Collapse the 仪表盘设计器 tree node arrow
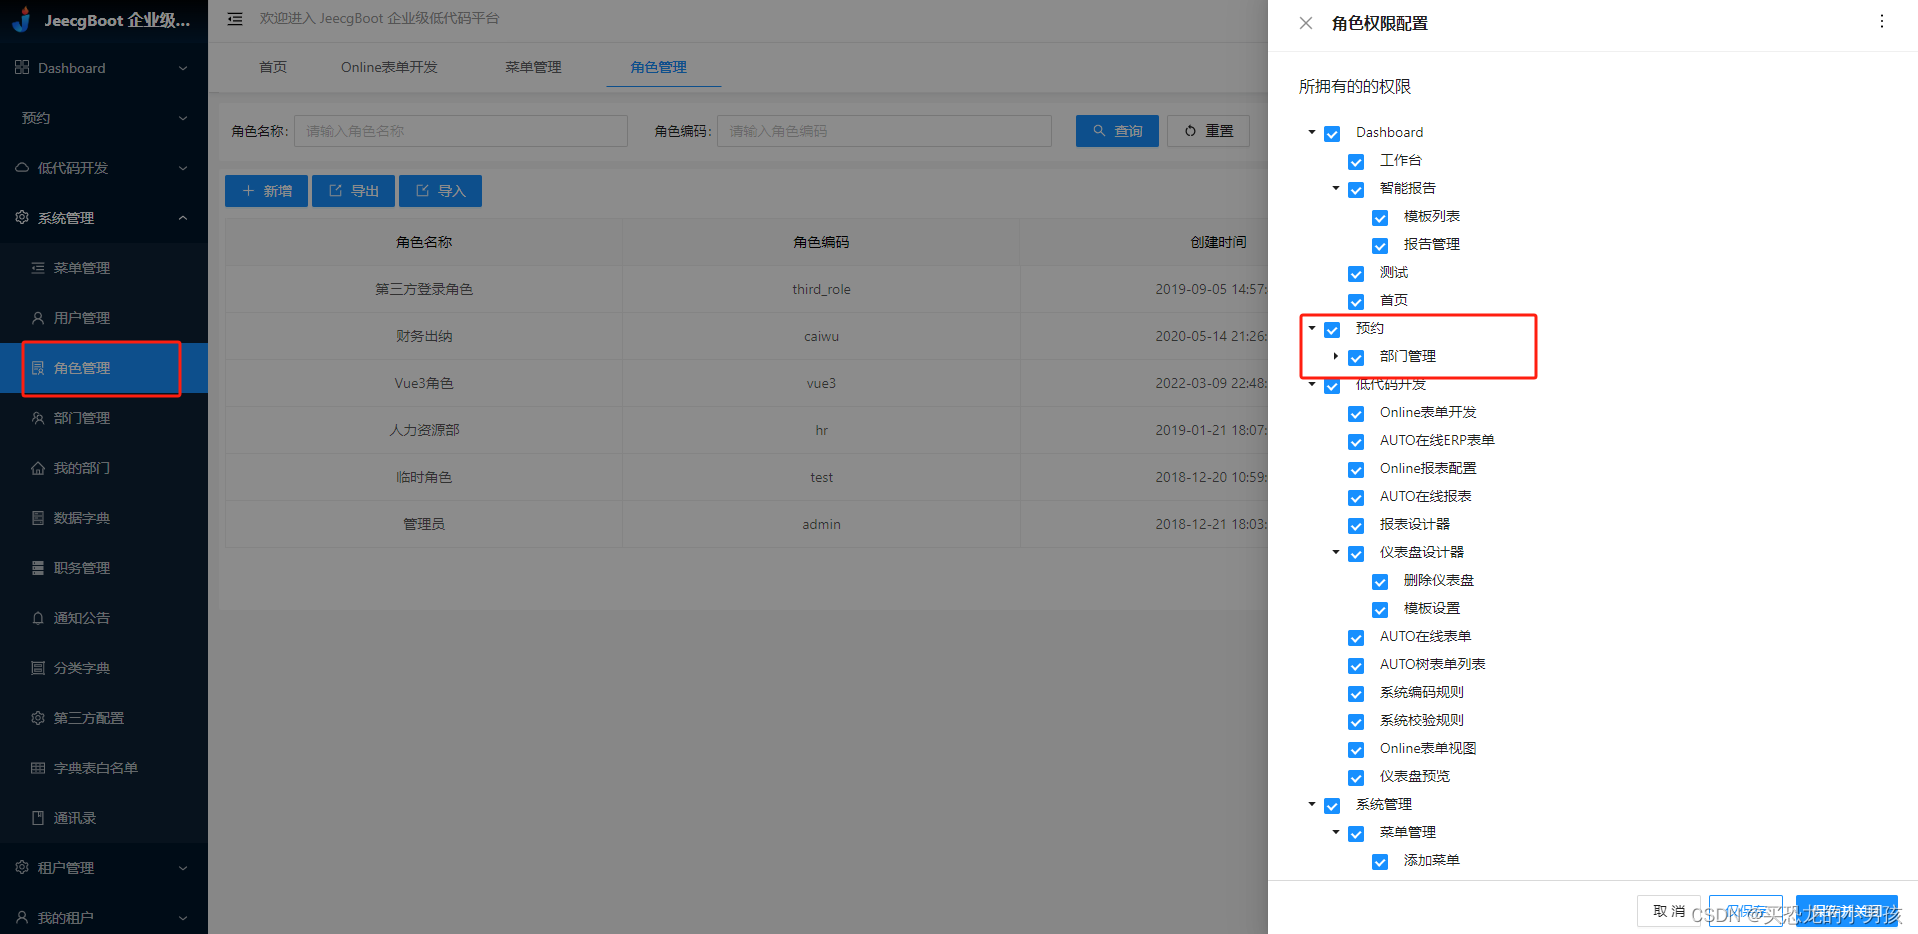1918x934 pixels. (x=1336, y=552)
